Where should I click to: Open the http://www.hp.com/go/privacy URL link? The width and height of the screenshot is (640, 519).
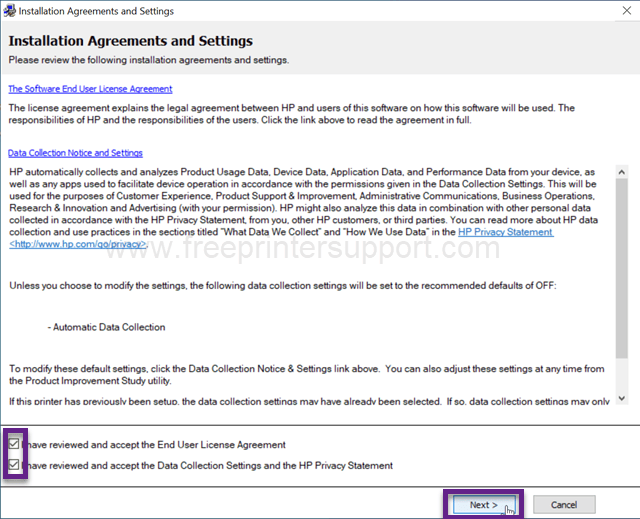pos(78,244)
